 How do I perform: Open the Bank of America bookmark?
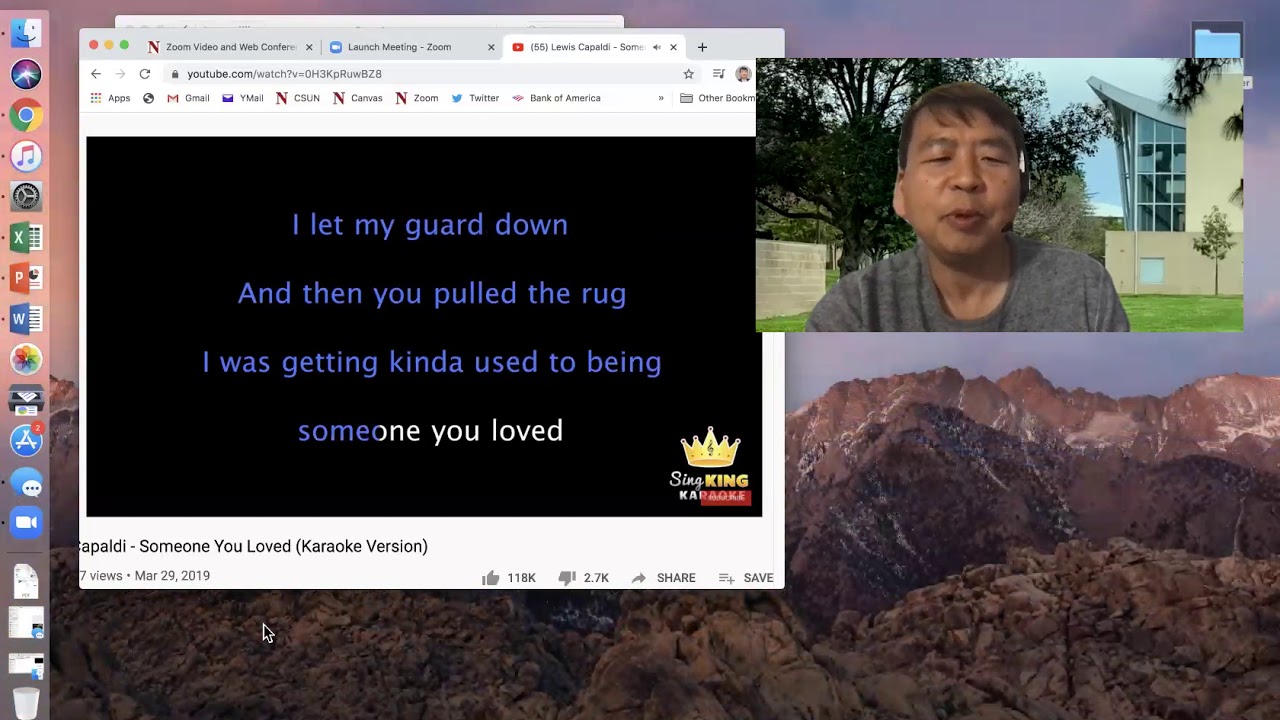556,98
